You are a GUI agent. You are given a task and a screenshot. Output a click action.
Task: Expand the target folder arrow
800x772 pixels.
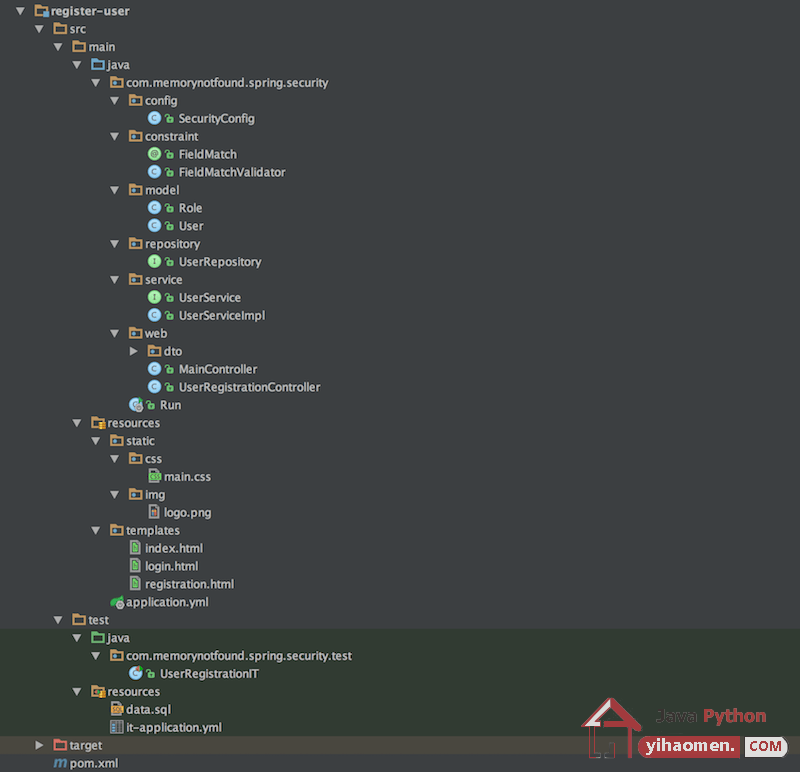39,745
